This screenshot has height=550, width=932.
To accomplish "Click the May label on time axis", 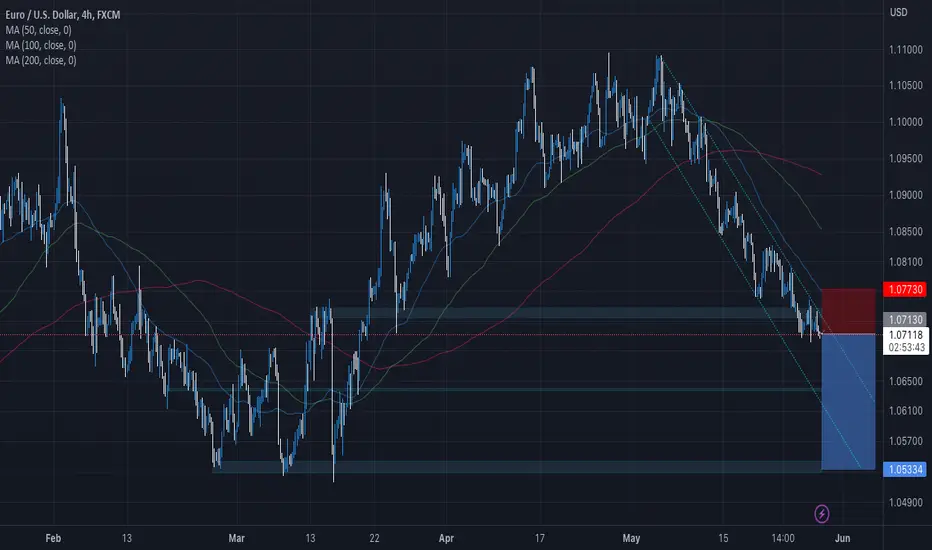I will (631, 538).
